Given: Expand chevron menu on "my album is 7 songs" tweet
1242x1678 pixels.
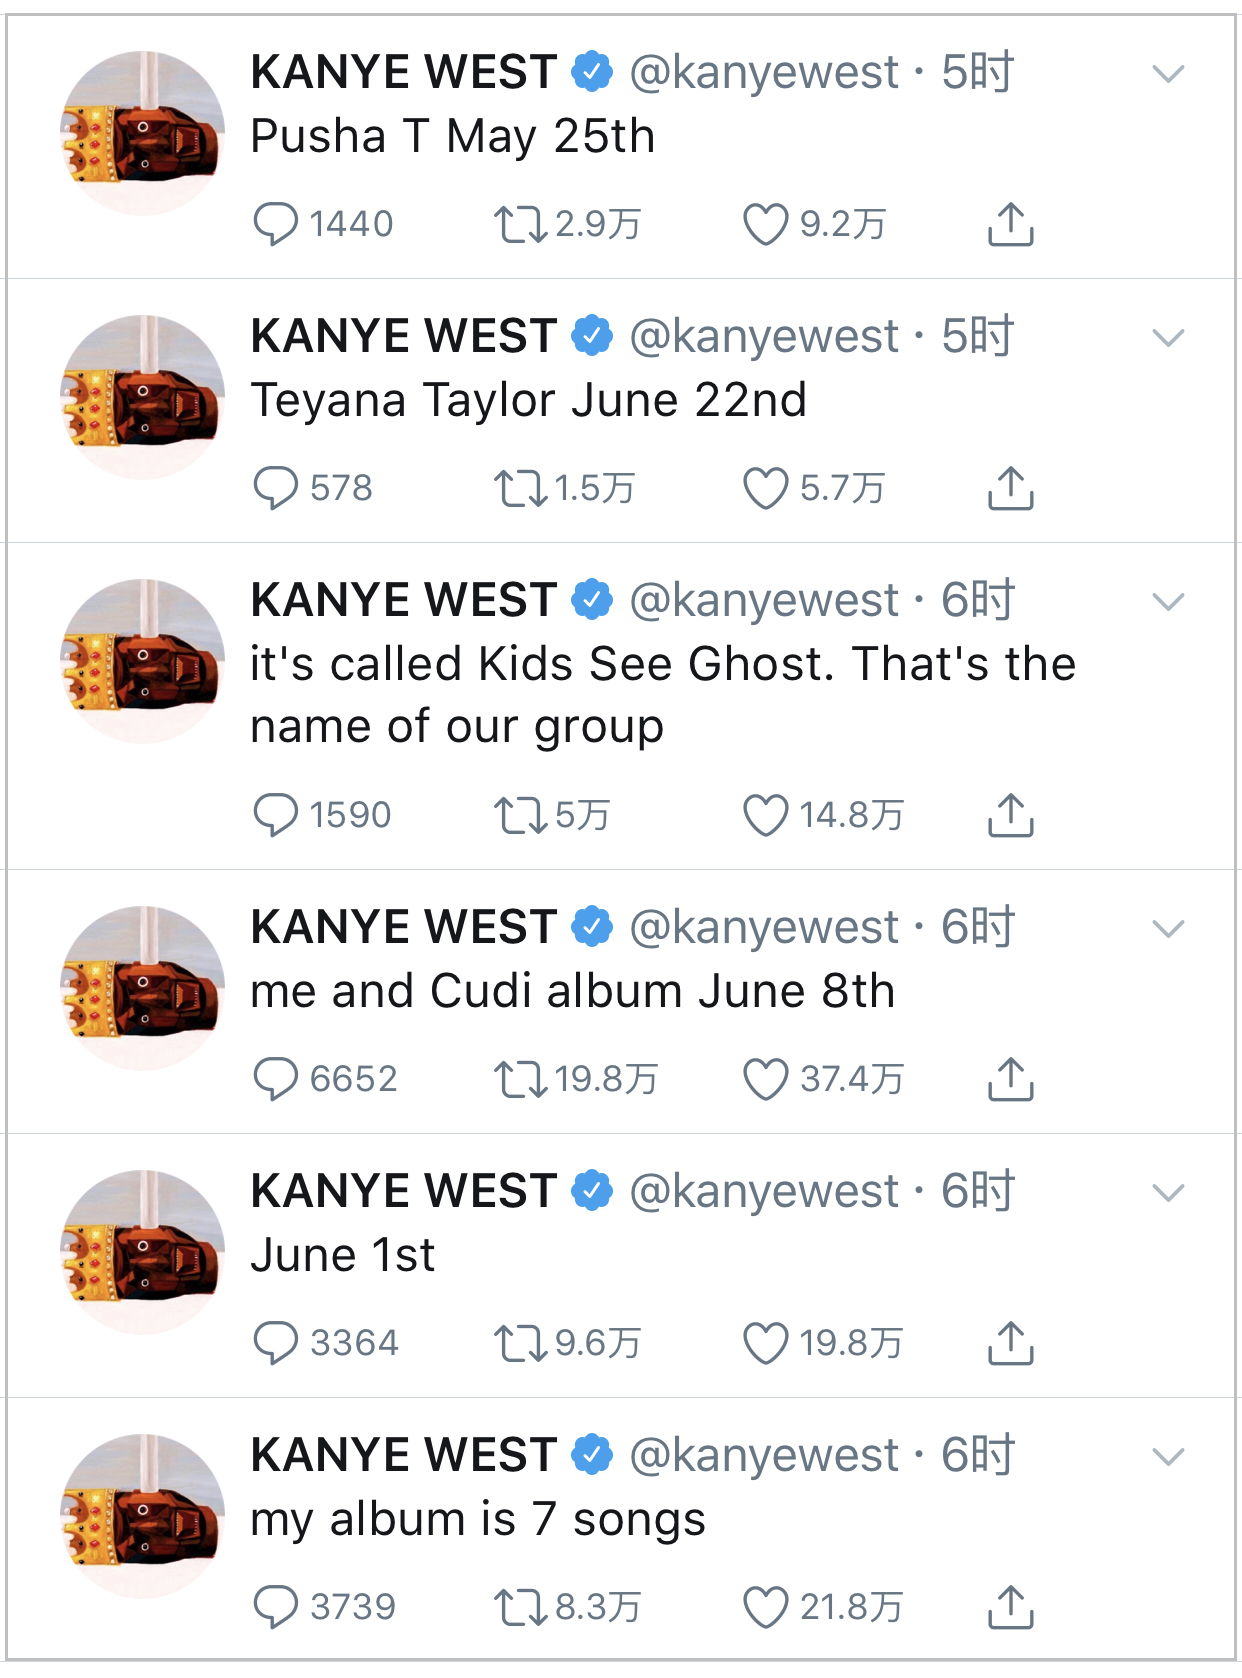Looking at the screenshot, I should 1168,1456.
